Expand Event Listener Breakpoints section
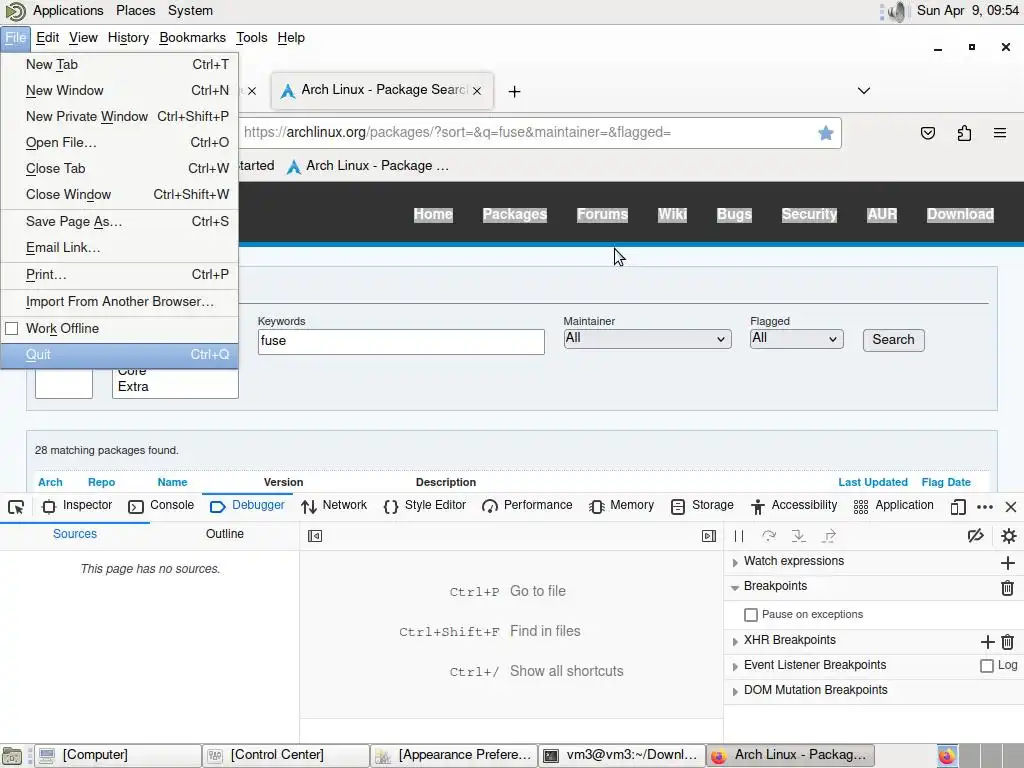Viewport: 1024px width, 768px height. point(735,667)
